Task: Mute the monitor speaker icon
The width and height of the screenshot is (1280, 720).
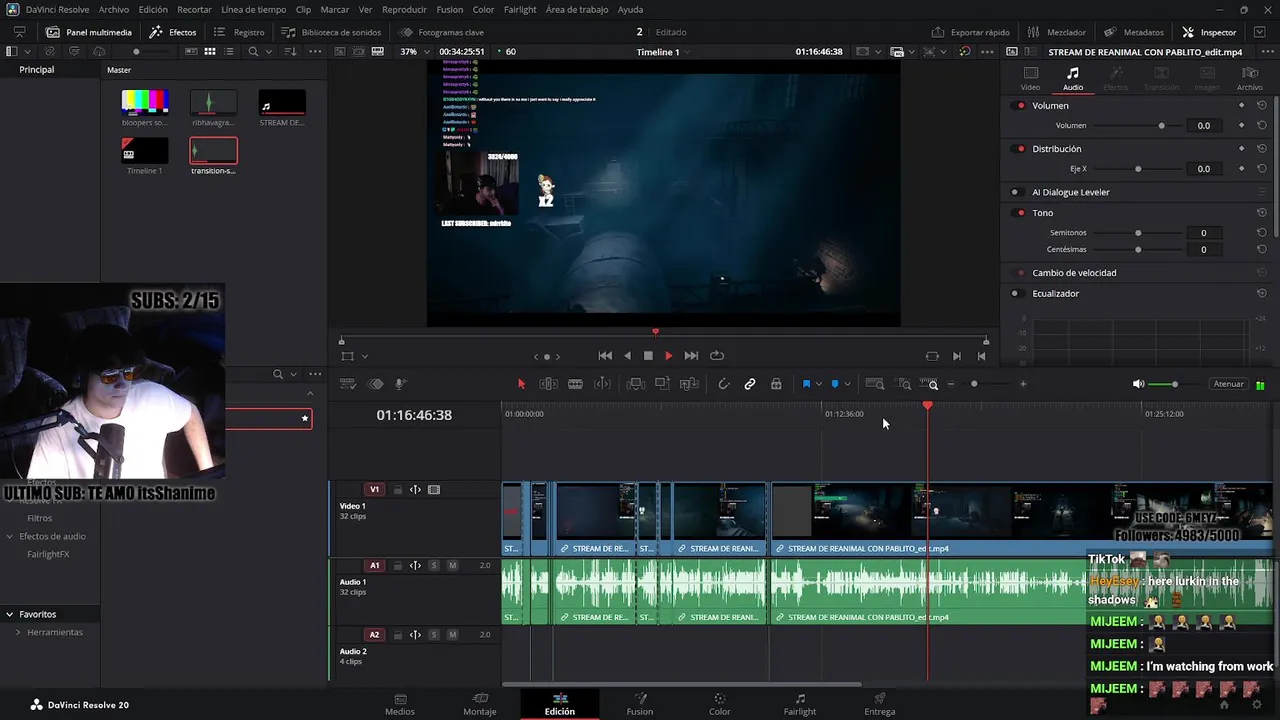Action: [x=1138, y=384]
